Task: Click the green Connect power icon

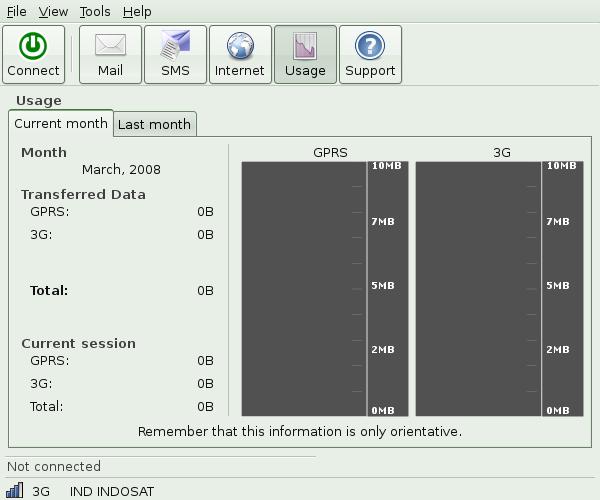Action: pyautogui.click(x=33, y=46)
